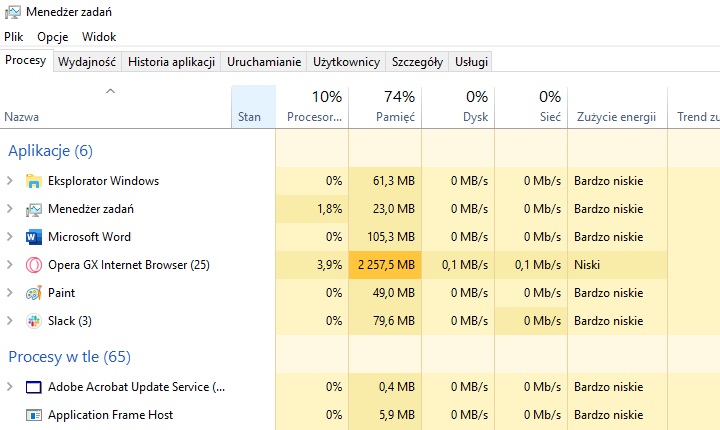
Task: Click the Menedżer zadań process row icon
Action: pyautogui.click(x=34, y=209)
